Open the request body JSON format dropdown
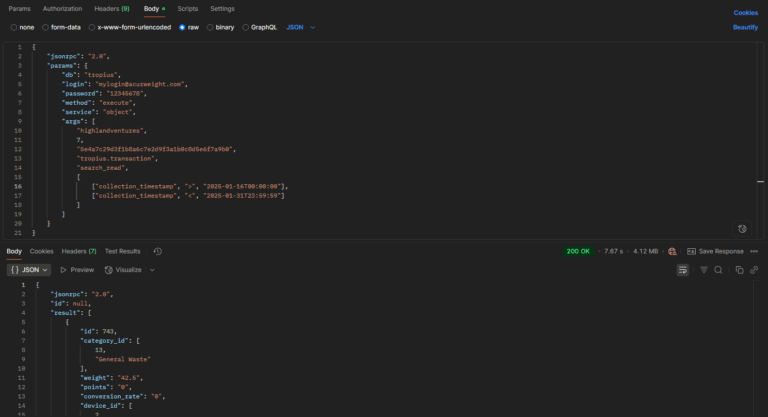Viewport: 768px width, 417px height. click(x=301, y=27)
